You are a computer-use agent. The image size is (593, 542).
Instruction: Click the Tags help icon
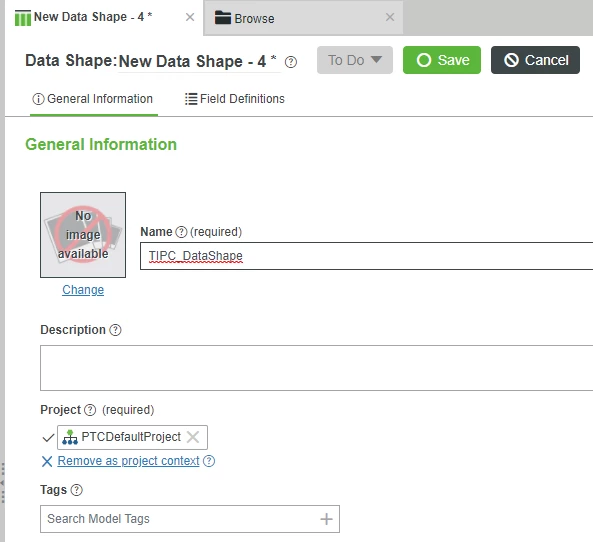click(x=76, y=490)
